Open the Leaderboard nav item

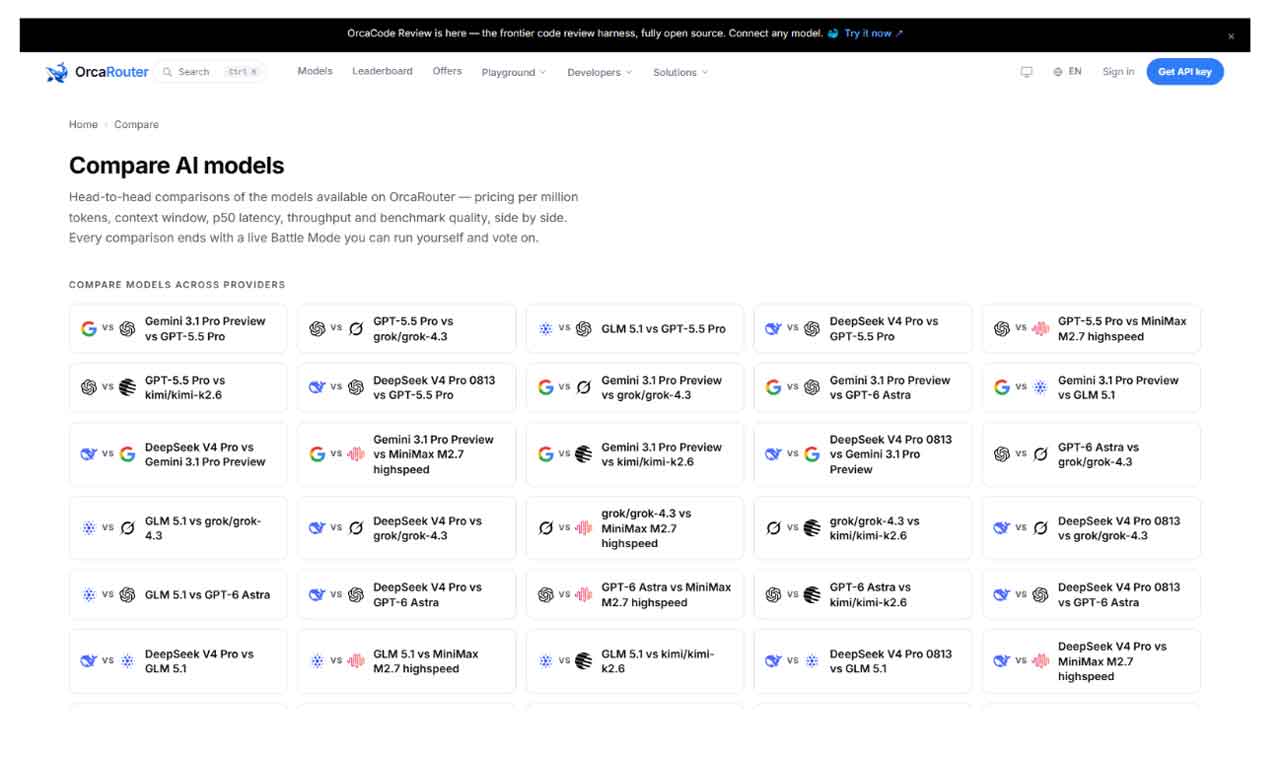pos(382,71)
